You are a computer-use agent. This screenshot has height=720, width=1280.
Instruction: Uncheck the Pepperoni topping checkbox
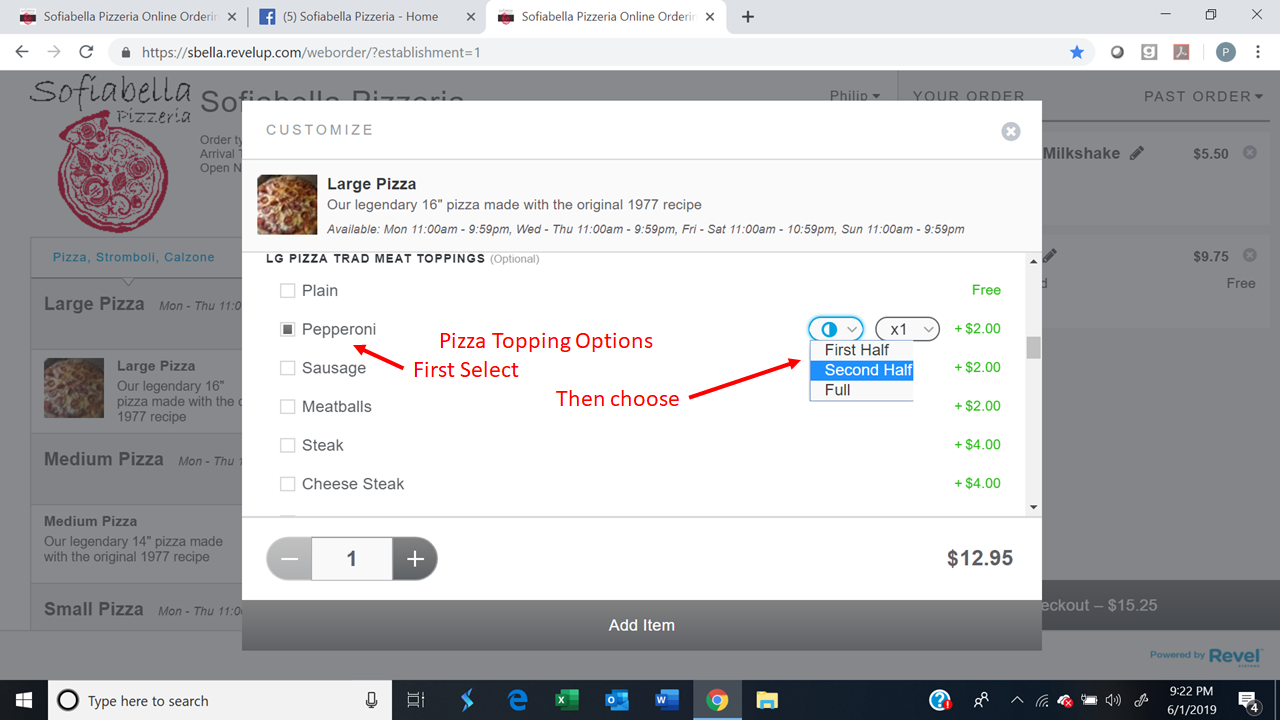tap(288, 329)
